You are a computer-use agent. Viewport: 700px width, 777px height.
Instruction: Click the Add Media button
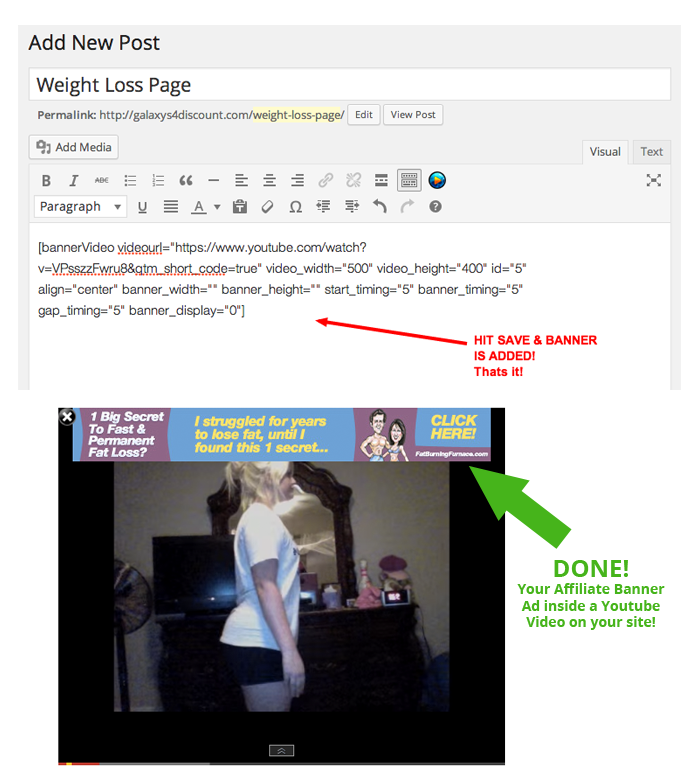[x=74, y=147]
